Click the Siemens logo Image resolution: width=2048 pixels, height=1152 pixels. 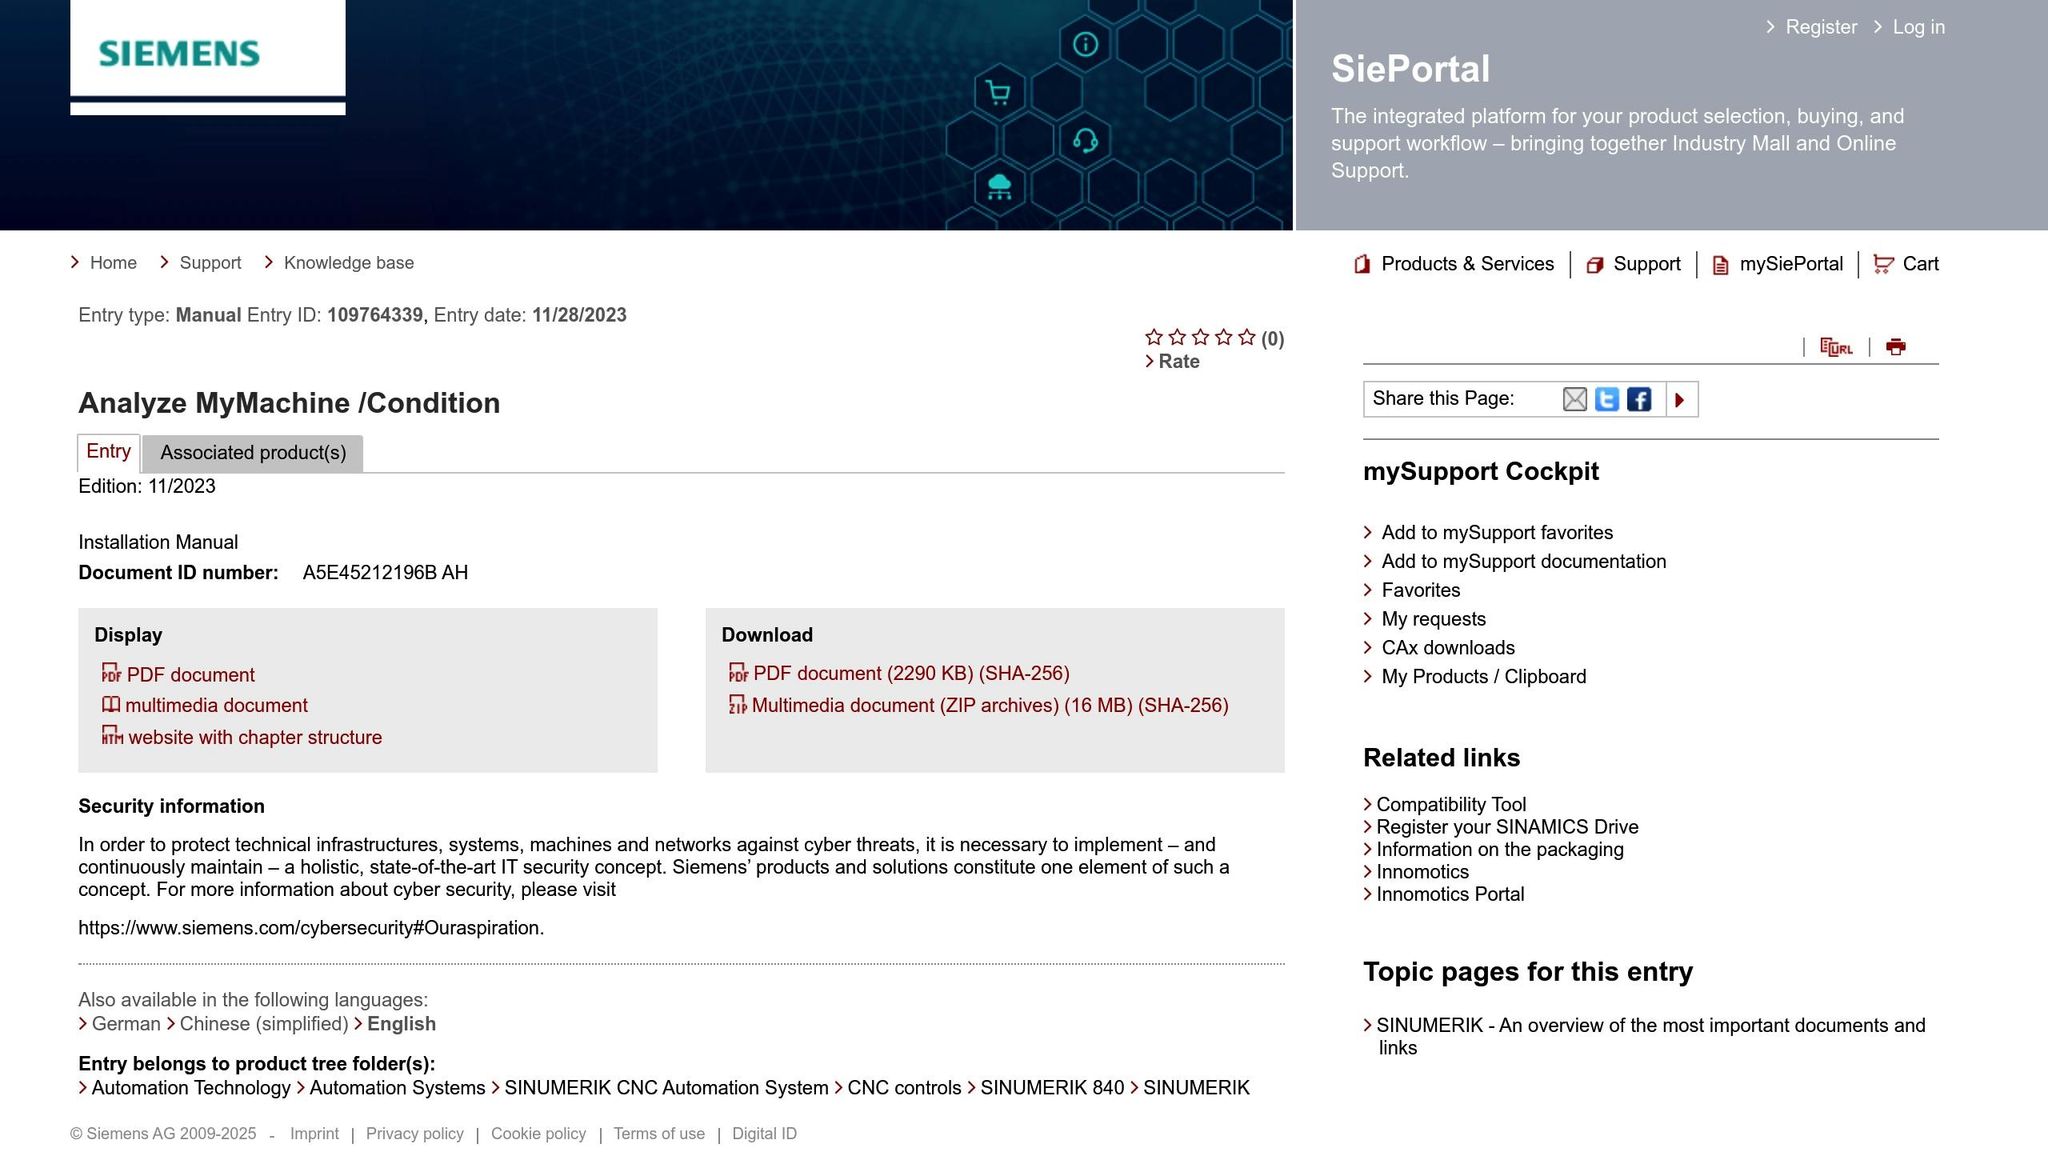tap(180, 53)
